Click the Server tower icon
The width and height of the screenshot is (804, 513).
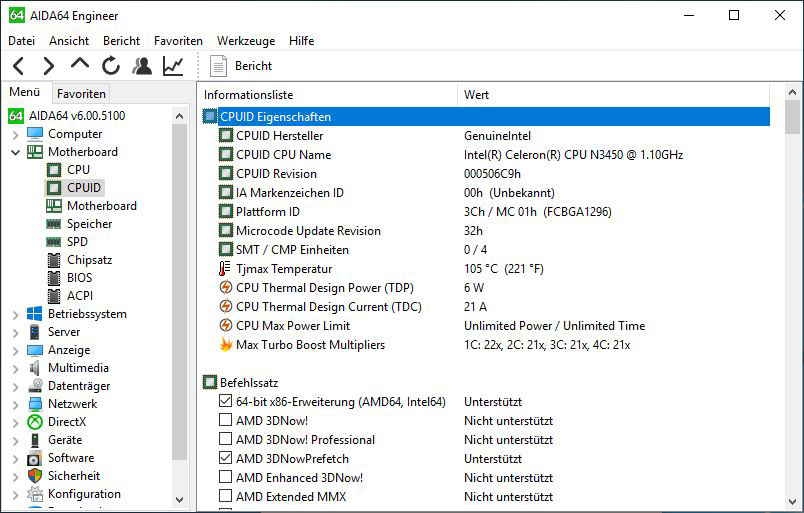(x=34, y=332)
